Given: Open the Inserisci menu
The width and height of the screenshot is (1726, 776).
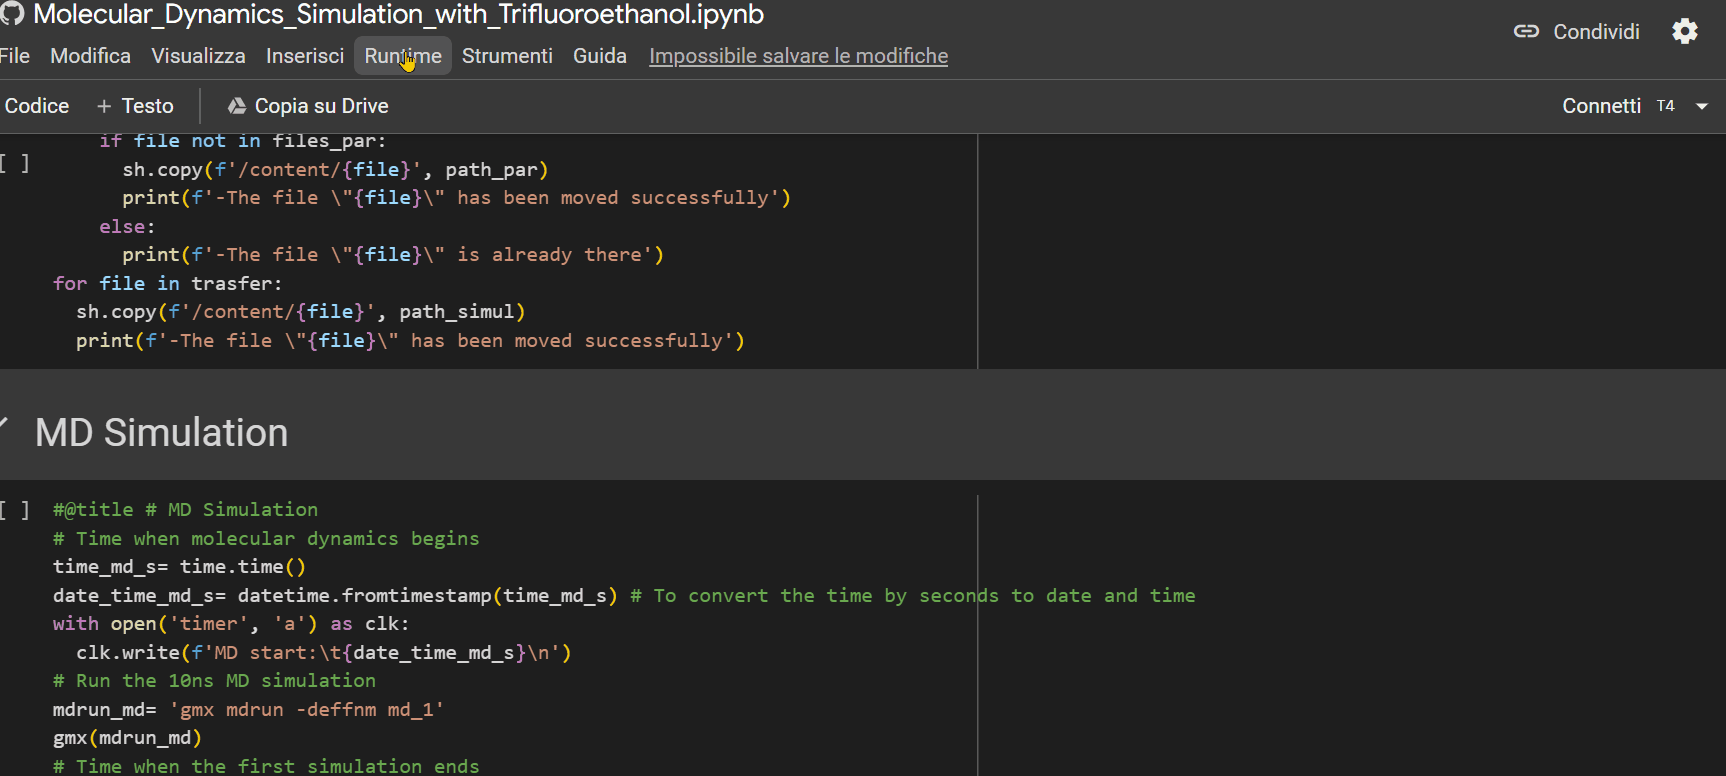Looking at the screenshot, I should tap(305, 56).
